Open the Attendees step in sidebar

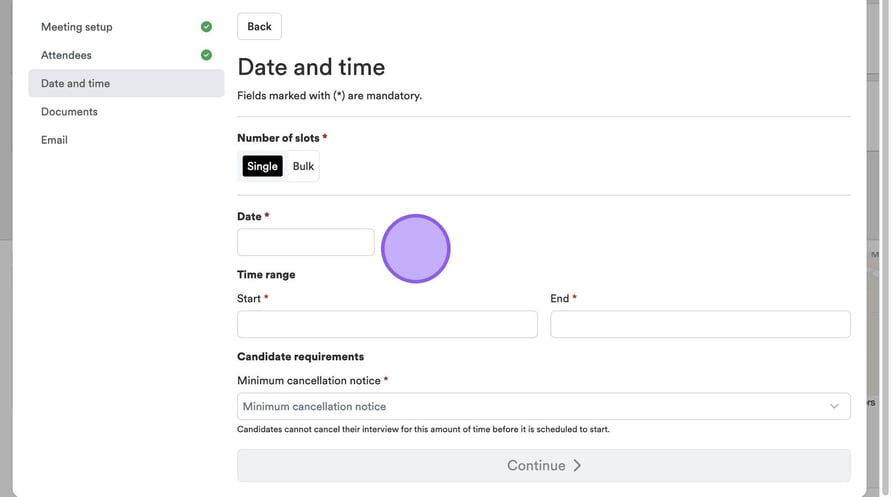66,55
